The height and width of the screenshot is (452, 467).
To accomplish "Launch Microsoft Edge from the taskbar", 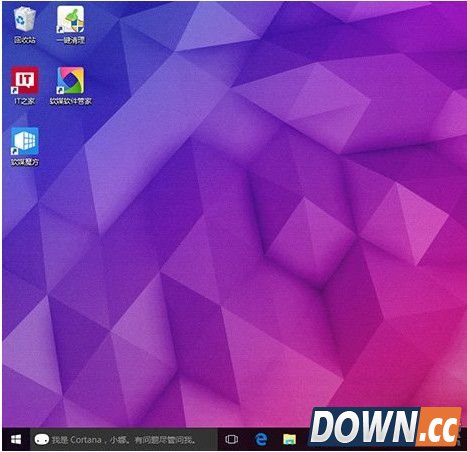I will [x=261, y=439].
